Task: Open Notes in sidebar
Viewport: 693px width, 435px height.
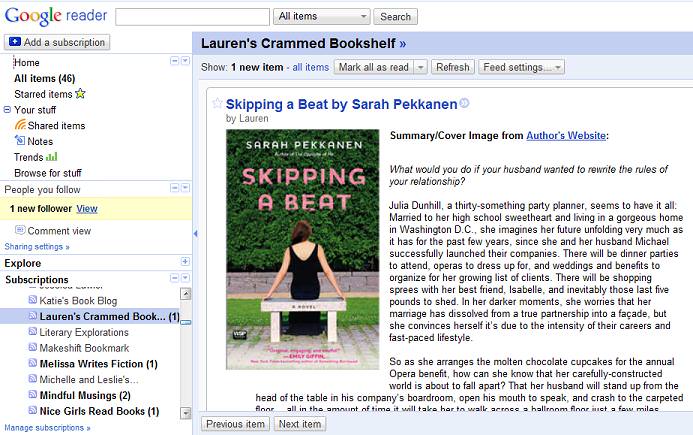Action: point(40,141)
